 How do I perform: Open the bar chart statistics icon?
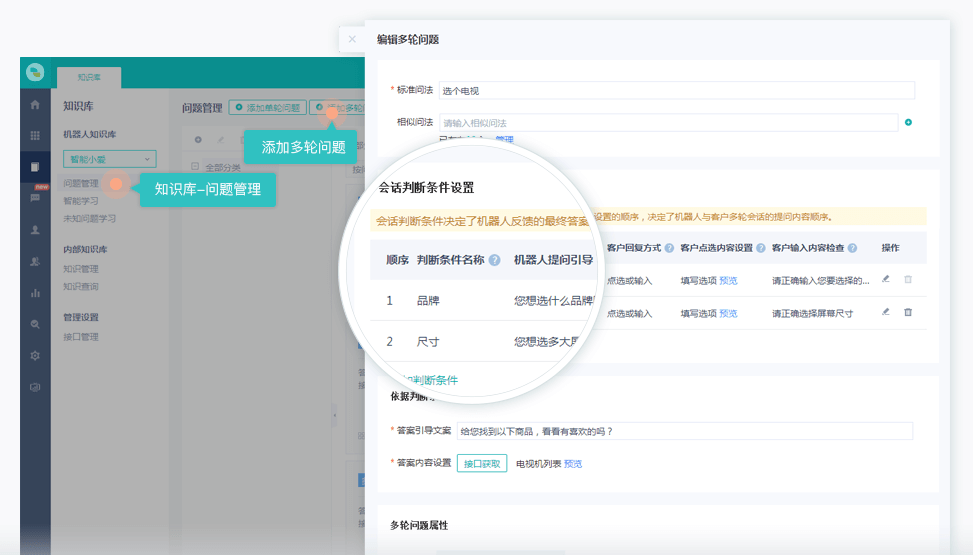click(35, 293)
